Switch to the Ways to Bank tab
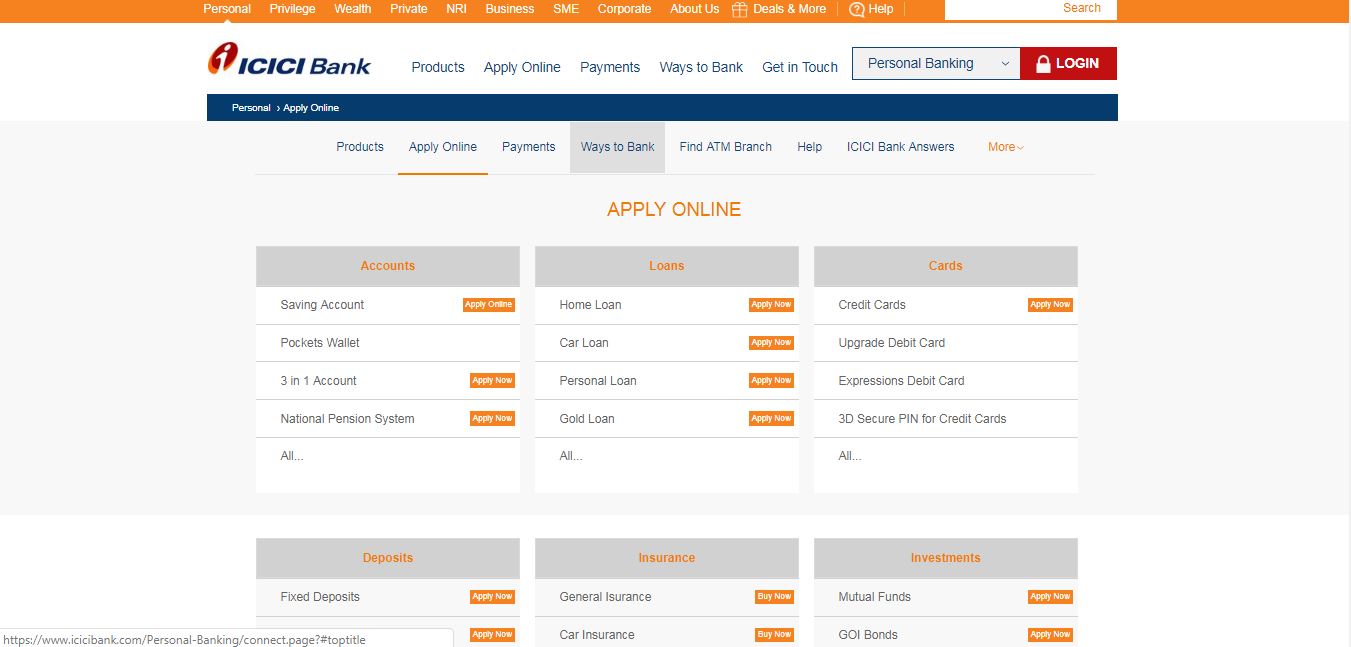Screen dimensions: 1351x647 (617, 146)
